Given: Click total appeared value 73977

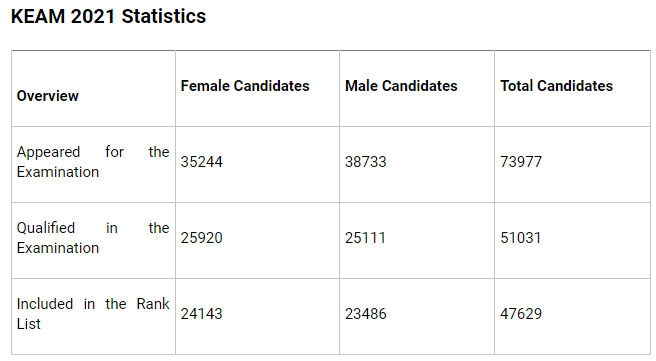Looking at the screenshot, I should pos(521,162).
